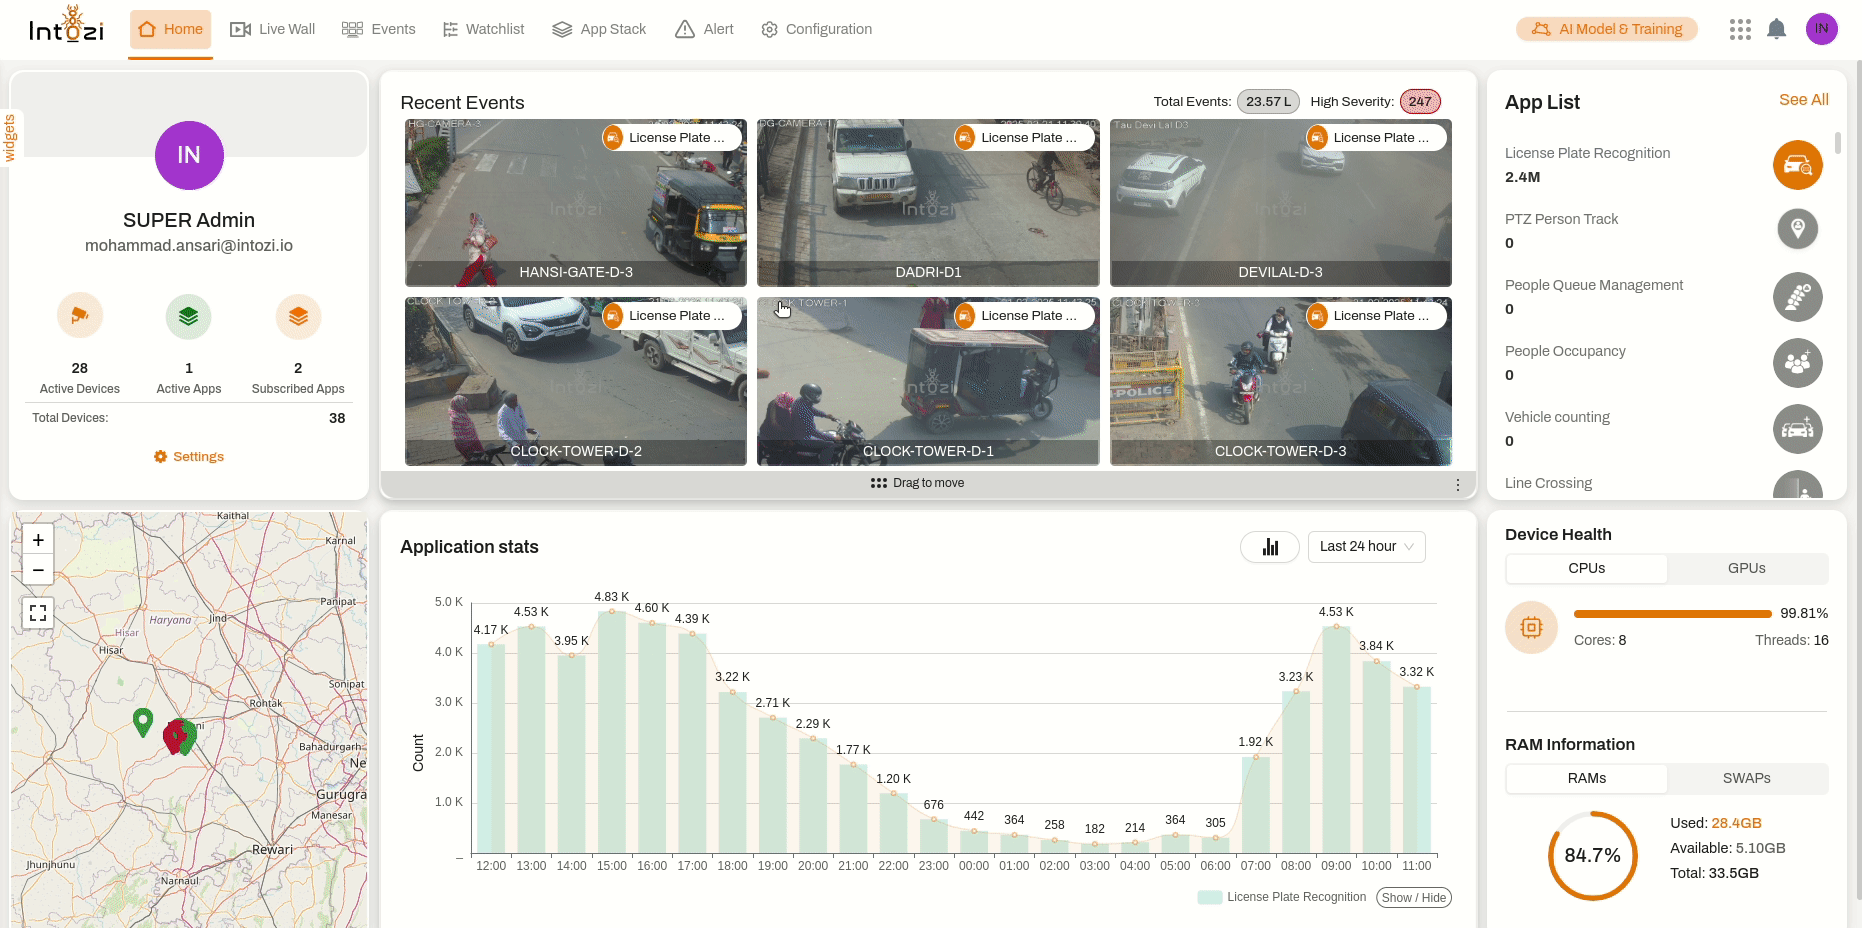Click the People Occupancy app icon
The height and width of the screenshot is (928, 1862).
coord(1797,363)
